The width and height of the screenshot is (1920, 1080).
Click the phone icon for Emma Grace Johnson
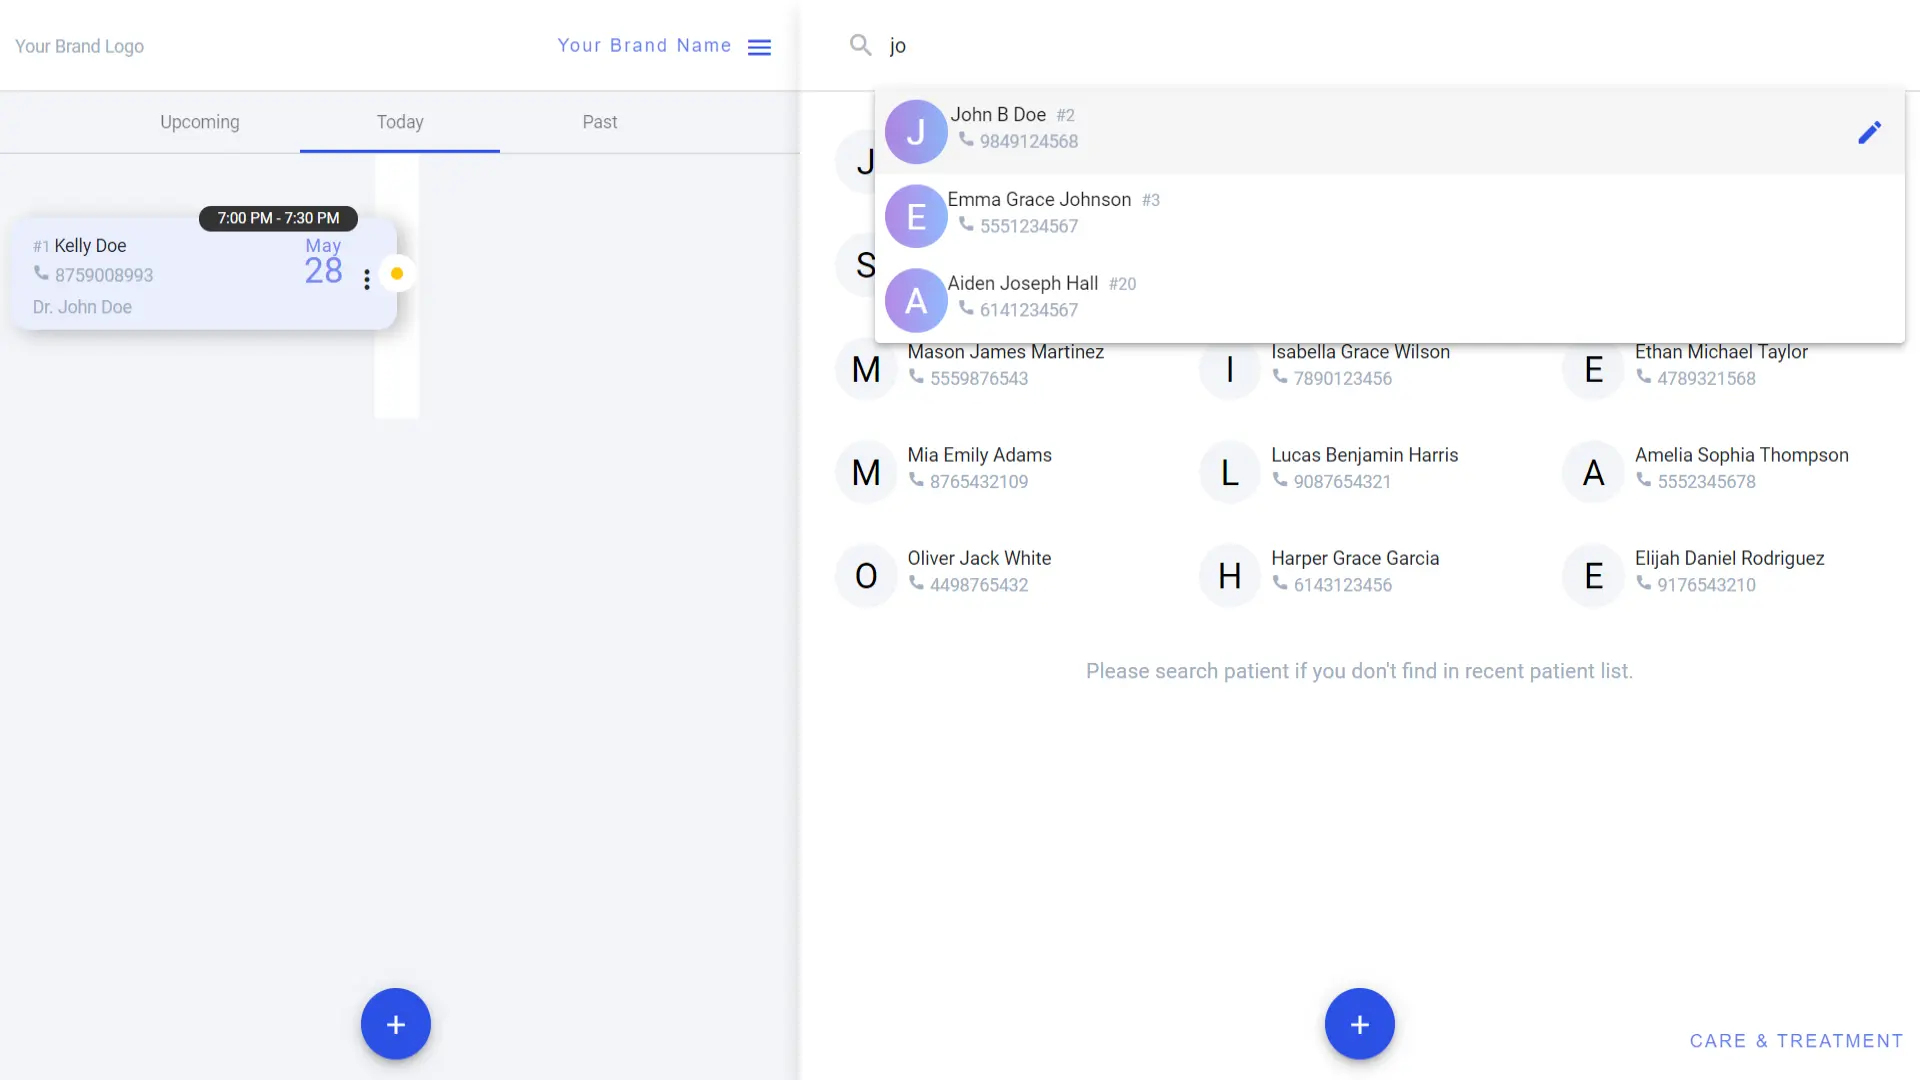[x=965, y=224]
